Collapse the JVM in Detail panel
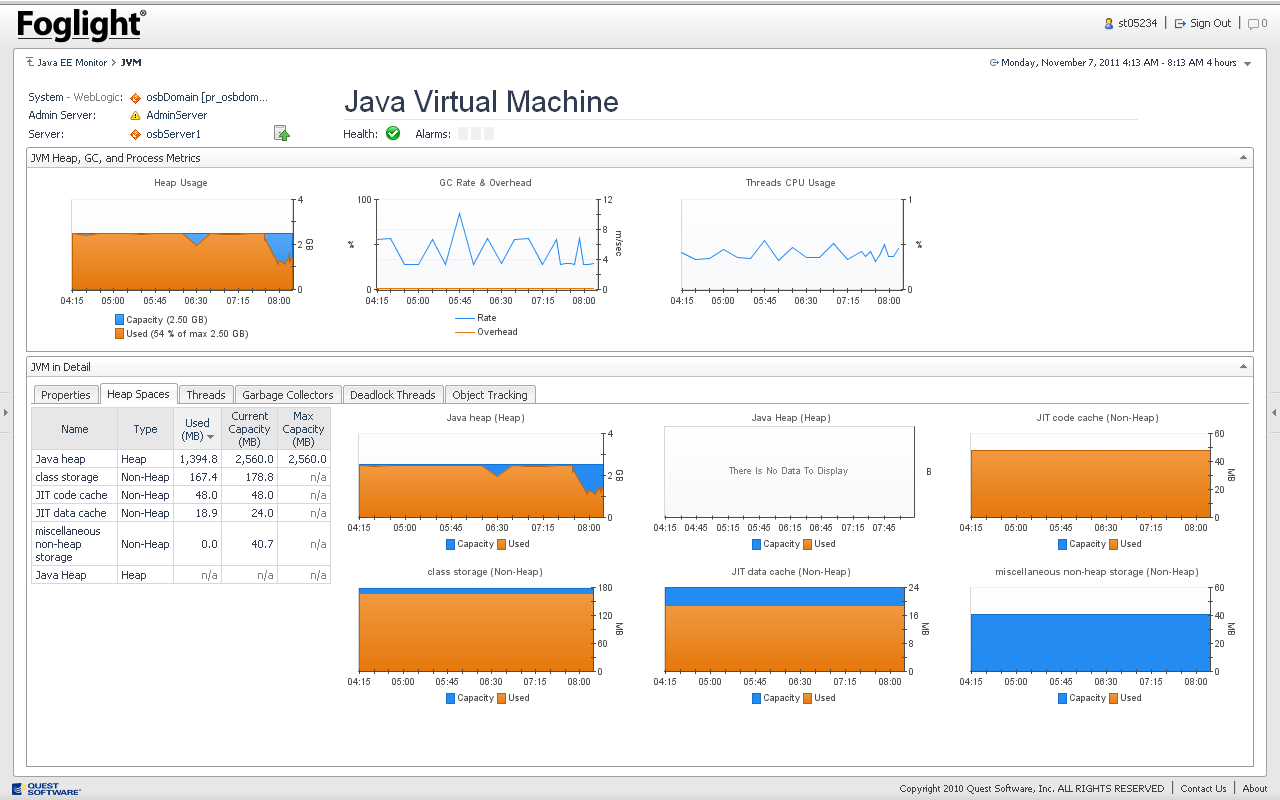Viewport: 1280px width, 800px height. [x=1243, y=367]
